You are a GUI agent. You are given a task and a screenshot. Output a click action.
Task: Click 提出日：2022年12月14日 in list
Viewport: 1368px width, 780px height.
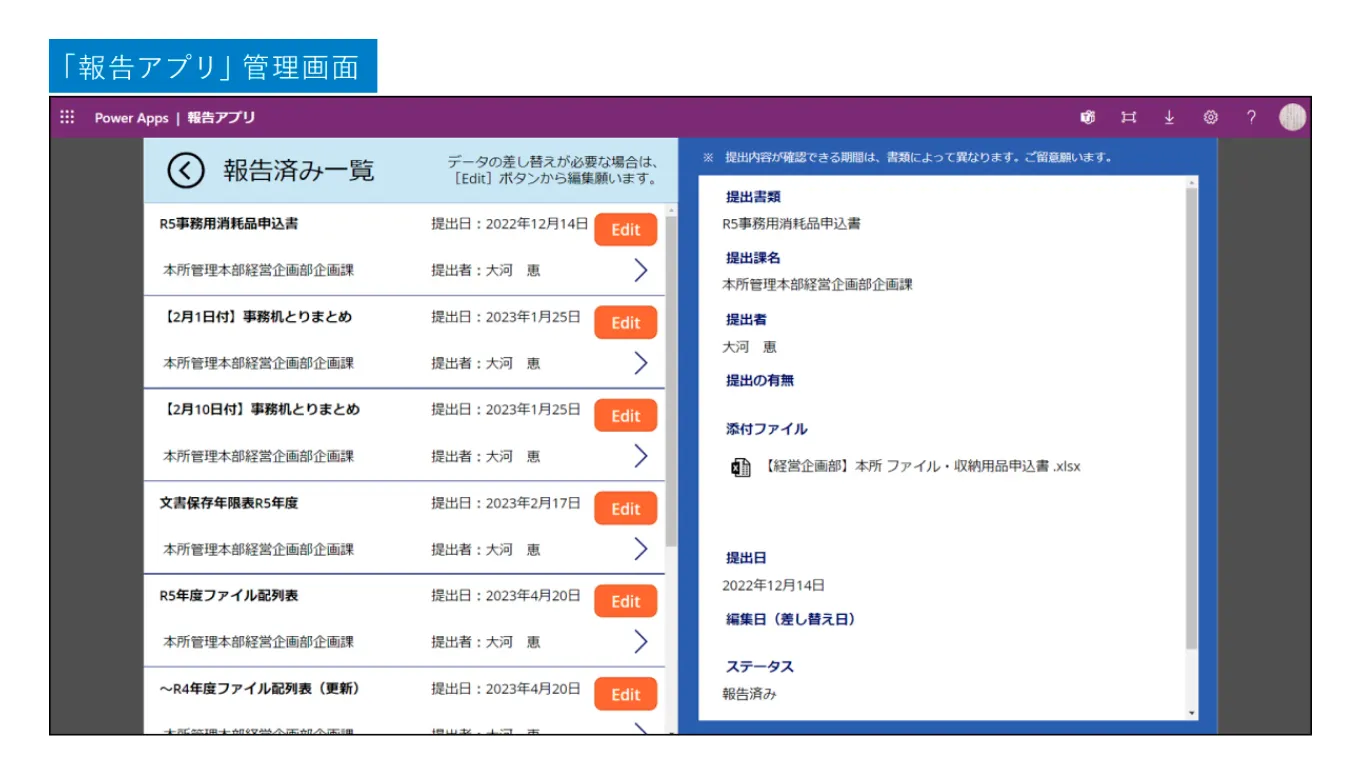pyautogui.click(x=510, y=224)
